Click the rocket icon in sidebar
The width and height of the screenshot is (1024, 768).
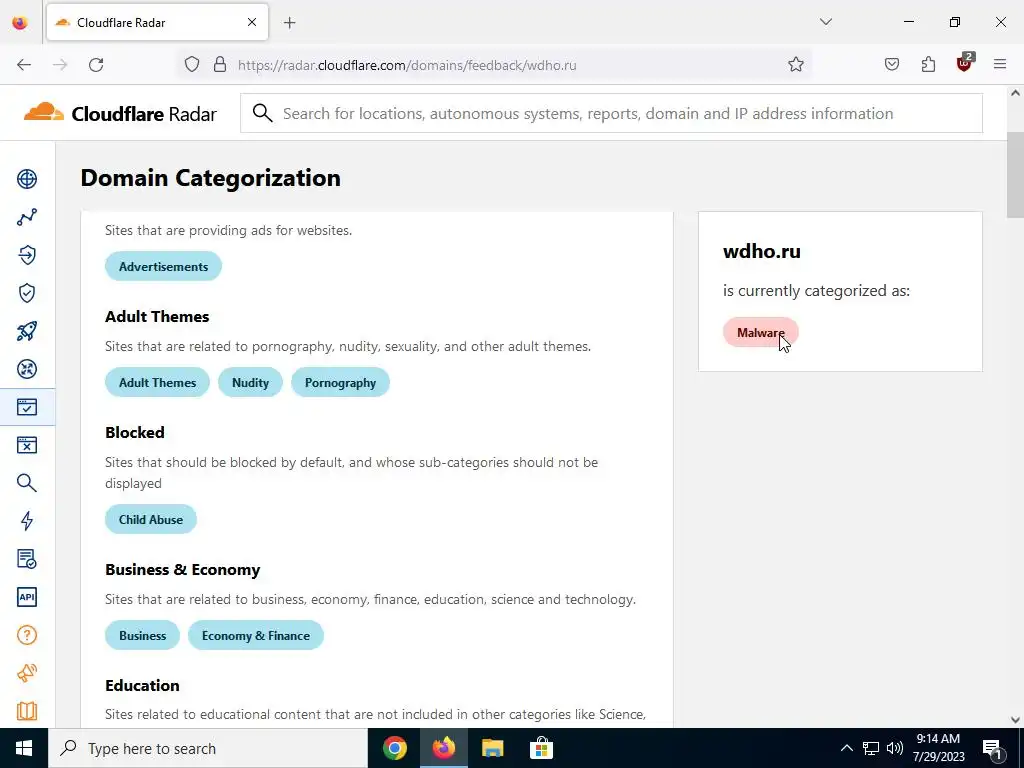pyautogui.click(x=27, y=331)
